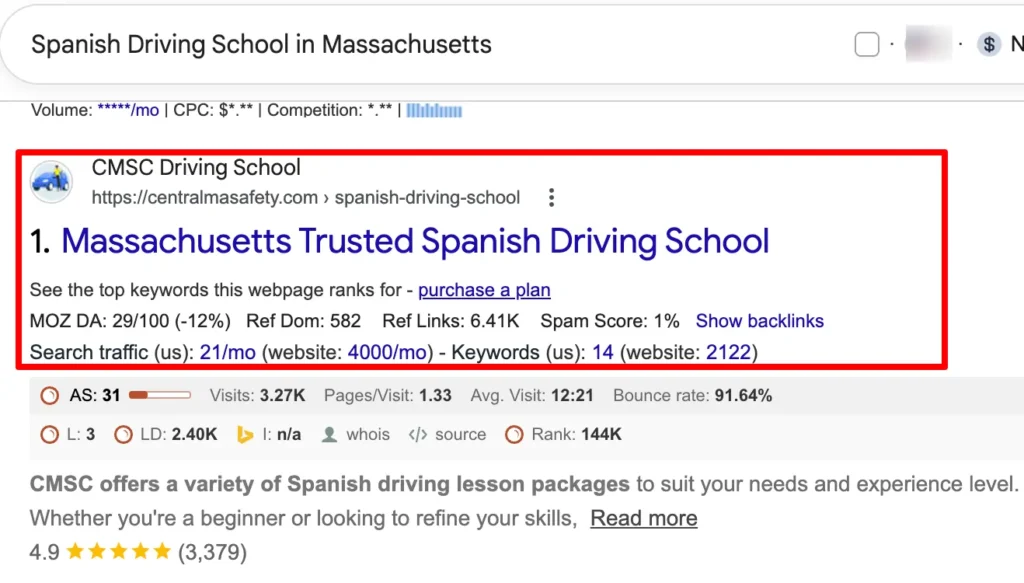The height and width of the screenshot is (583, 1024).
Task: Click the Bing index icon next to I: n/a
Action: pyautogui.click(x=245, y=435)
